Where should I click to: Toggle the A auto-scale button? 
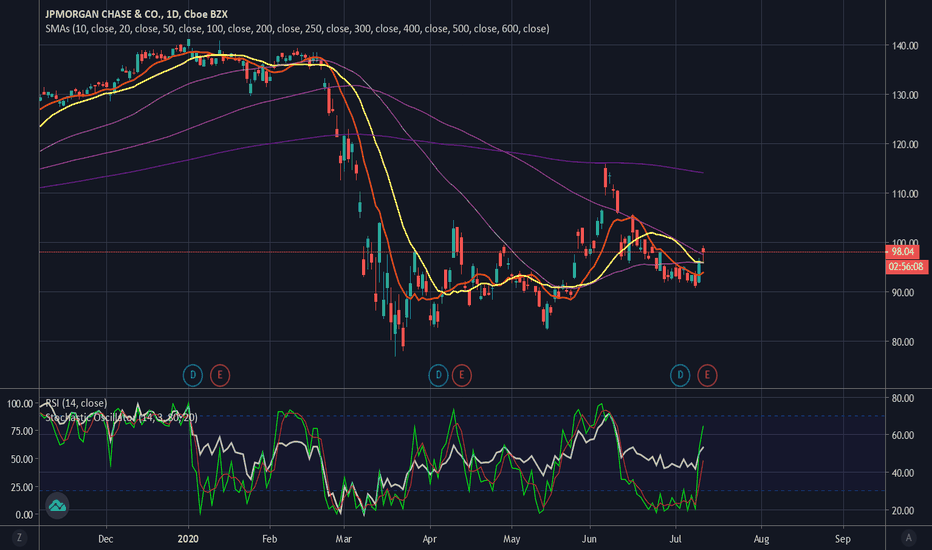pos(908,538)
